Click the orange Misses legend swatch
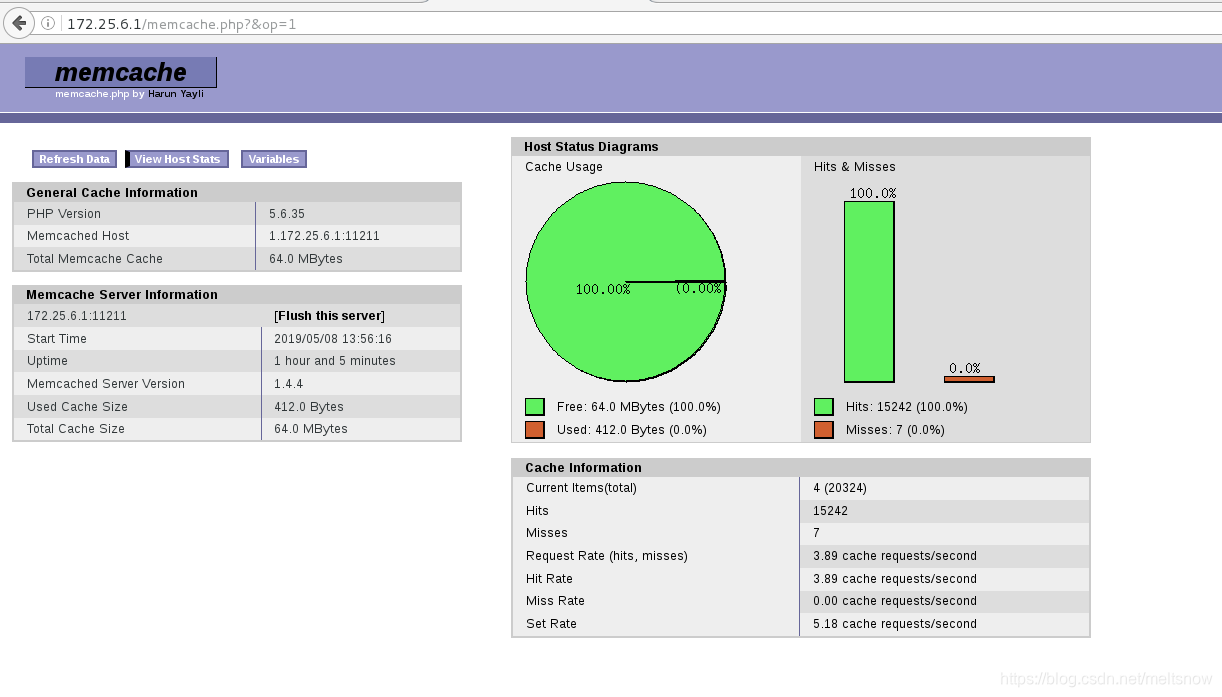Viewport: 1222px width, 697px height. 824,430
